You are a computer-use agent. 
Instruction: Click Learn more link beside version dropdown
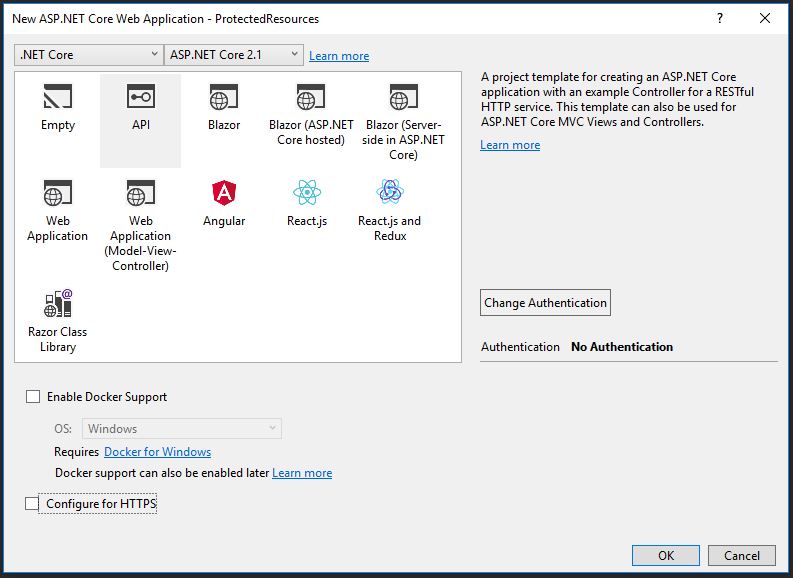pyautogui.click(x=339, y=56)
